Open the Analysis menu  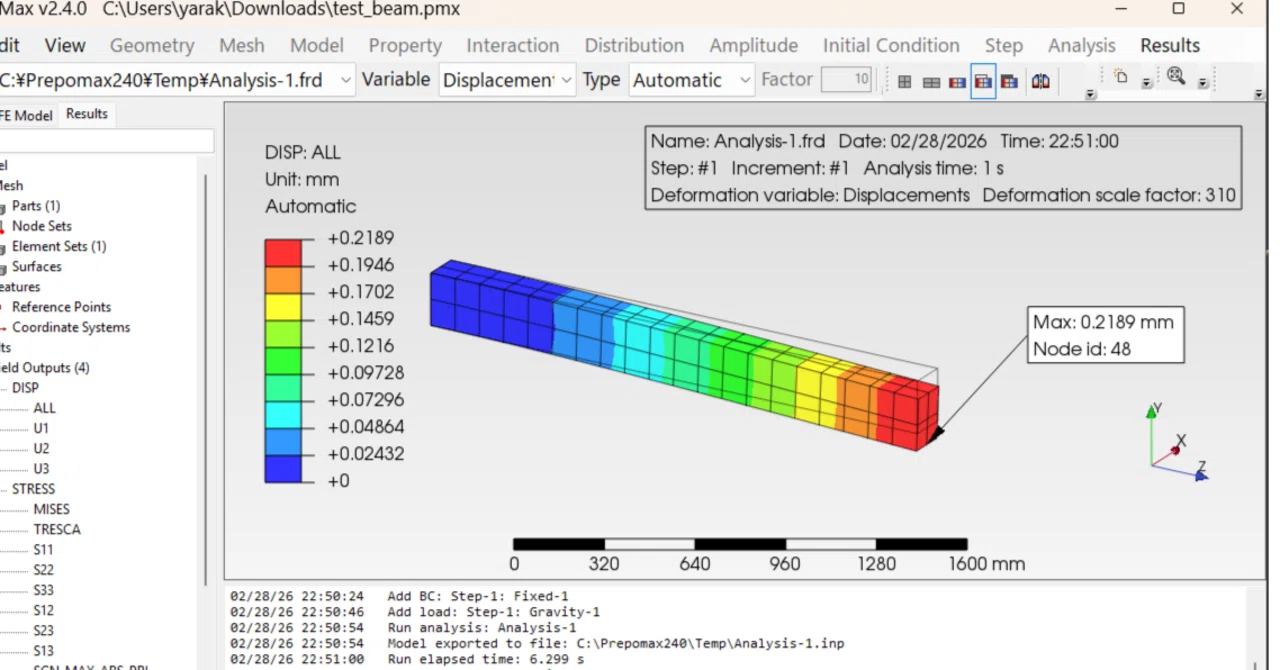click(1082, 45)
